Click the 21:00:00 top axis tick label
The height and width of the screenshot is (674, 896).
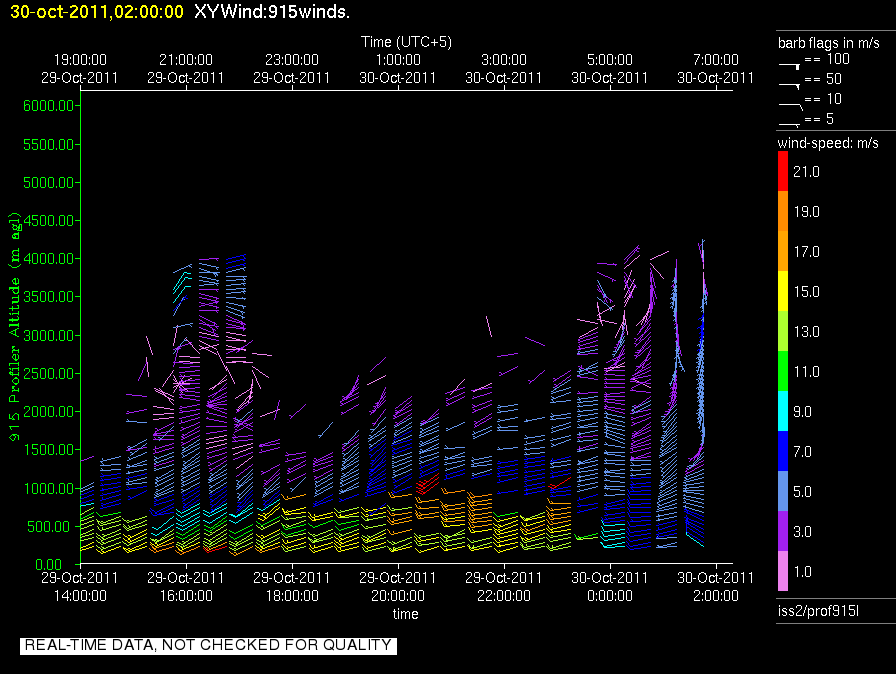click(x=185, y=60)
